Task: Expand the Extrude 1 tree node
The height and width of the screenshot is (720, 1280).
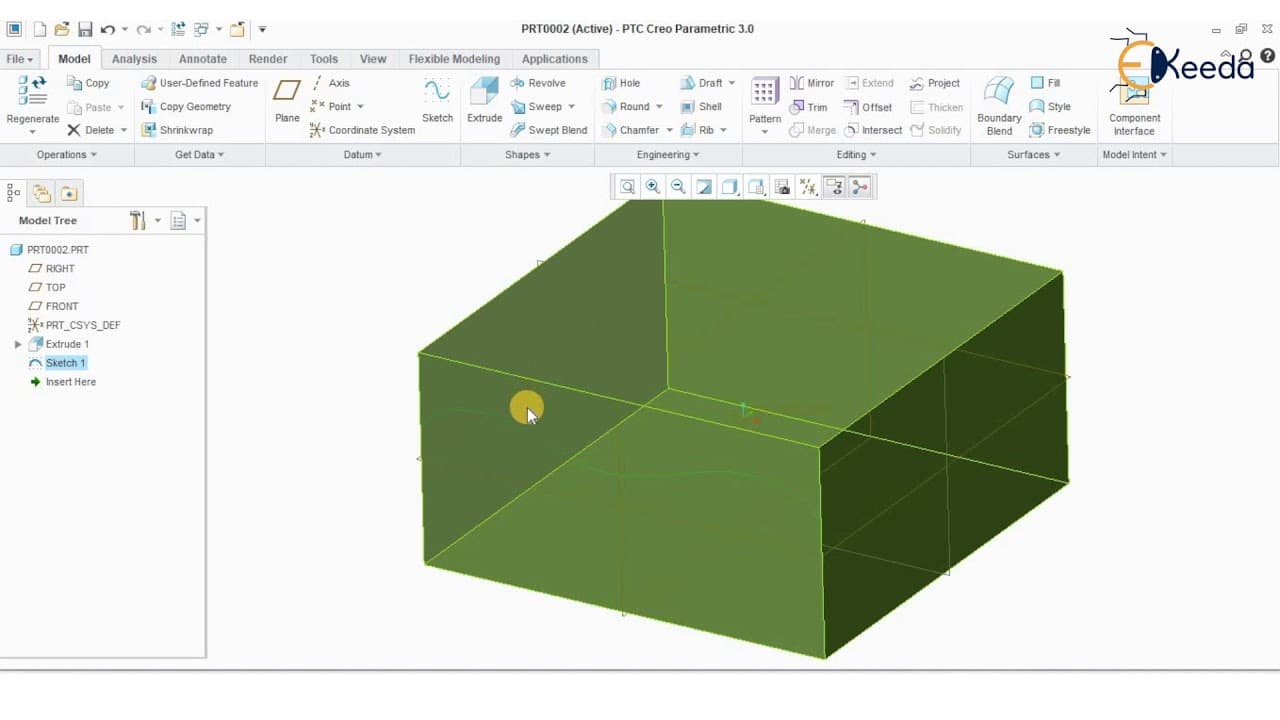Action: (x=18, y=344)
